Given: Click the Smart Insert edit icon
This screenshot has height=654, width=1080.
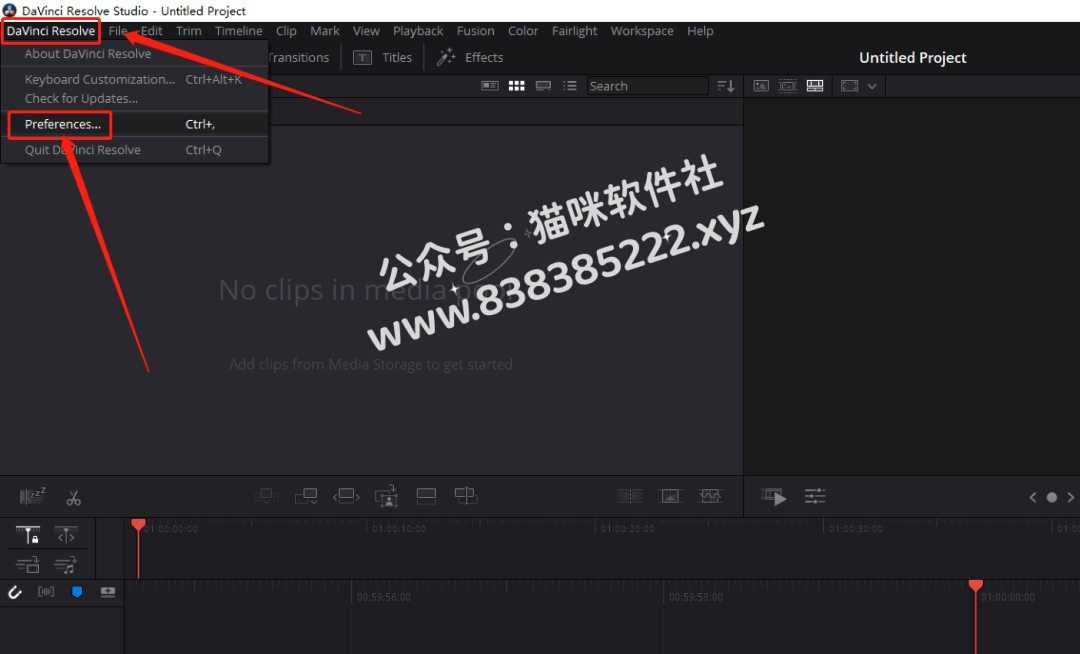Looking at the screenshot, I should coord(266,496).
